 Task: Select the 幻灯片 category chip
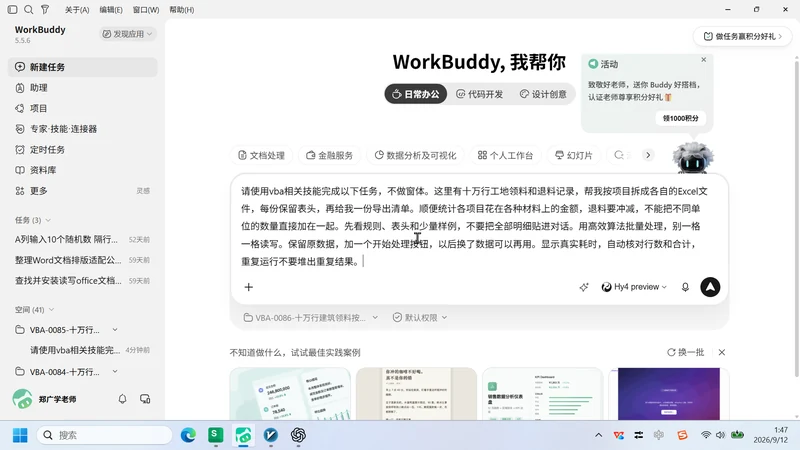(574, 155)
